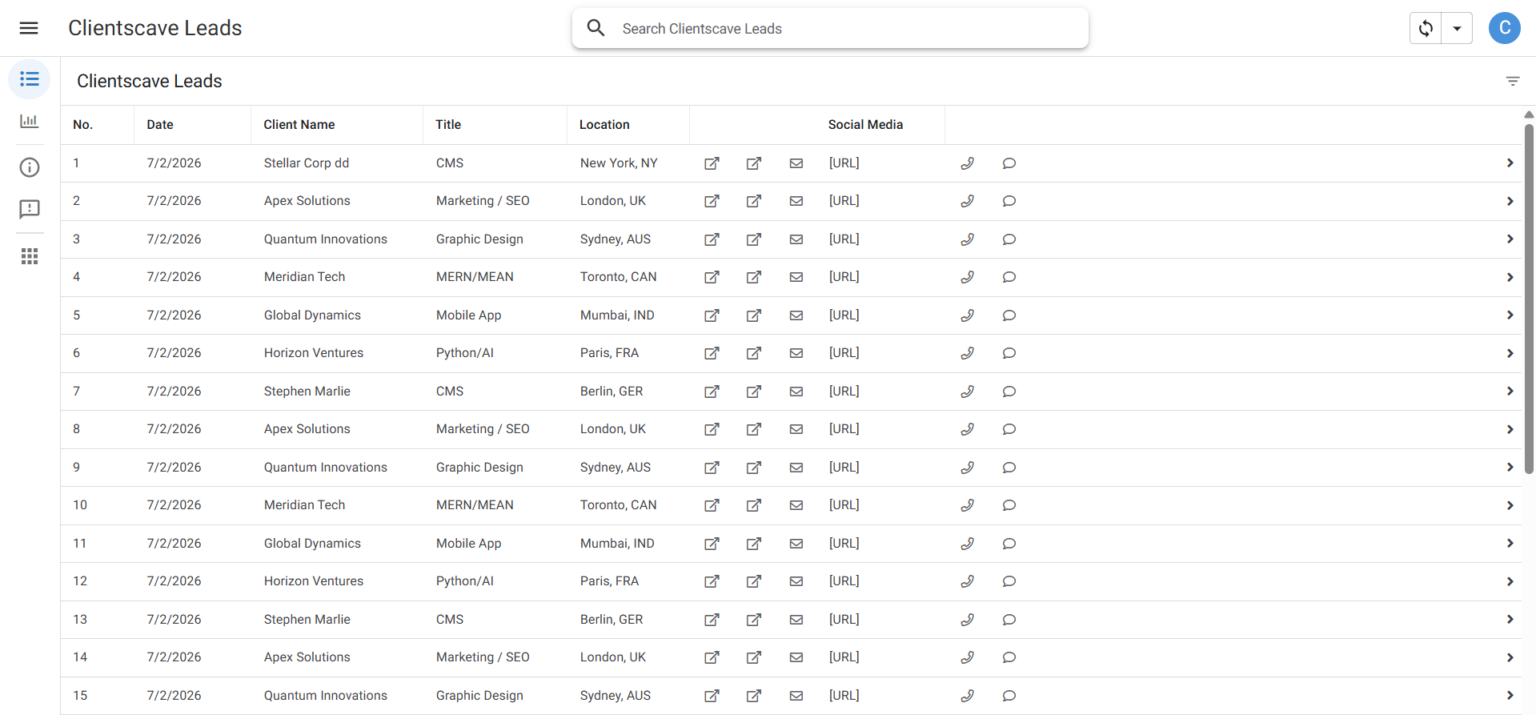Click phone icon for Stellar Corp dd
The image size is (1536, 715).
click(x=967, y=163)
